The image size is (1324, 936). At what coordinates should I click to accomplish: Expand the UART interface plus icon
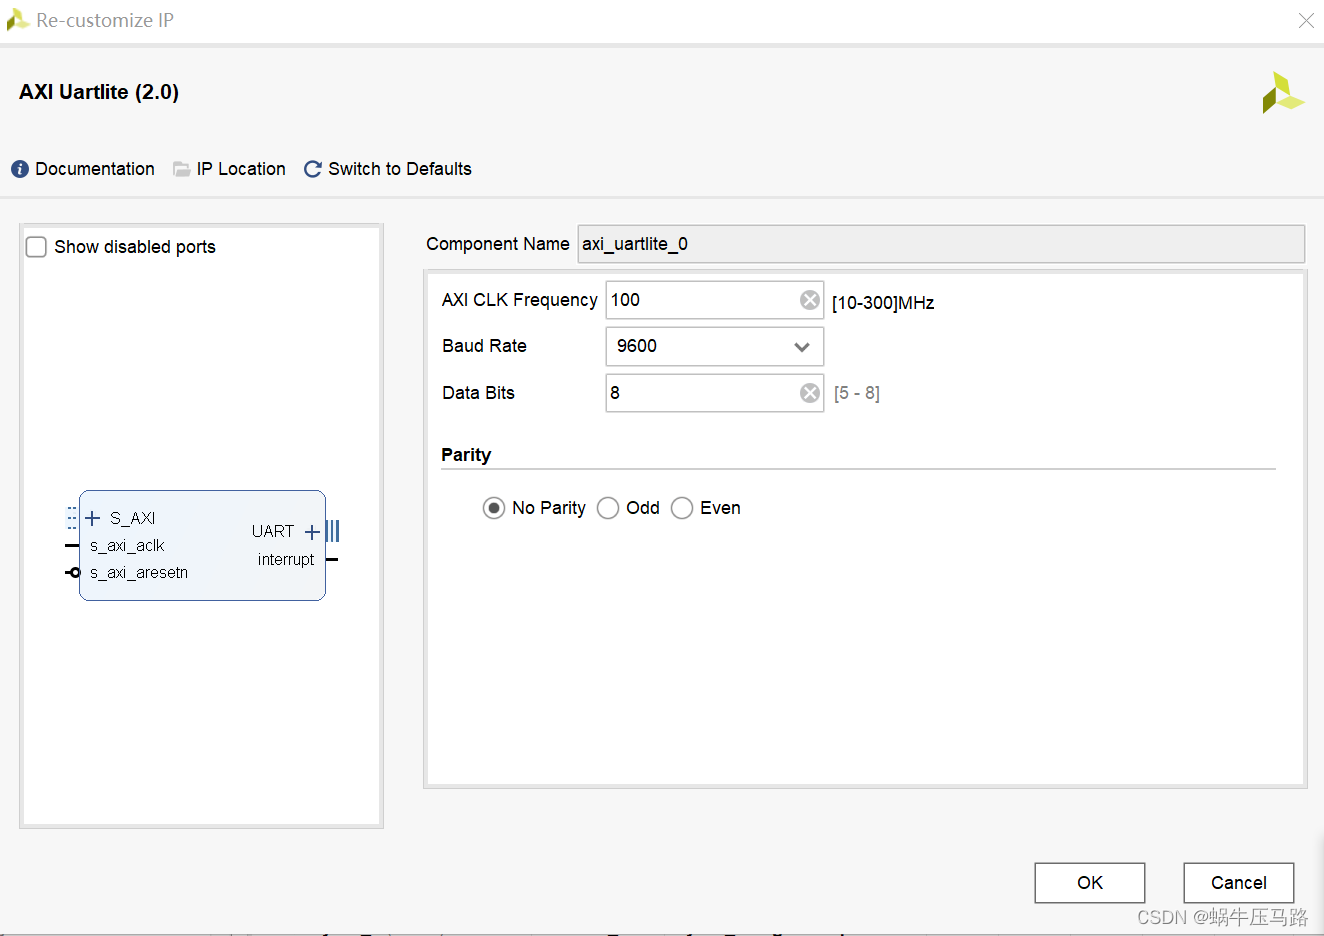click(x=312, y=531)
